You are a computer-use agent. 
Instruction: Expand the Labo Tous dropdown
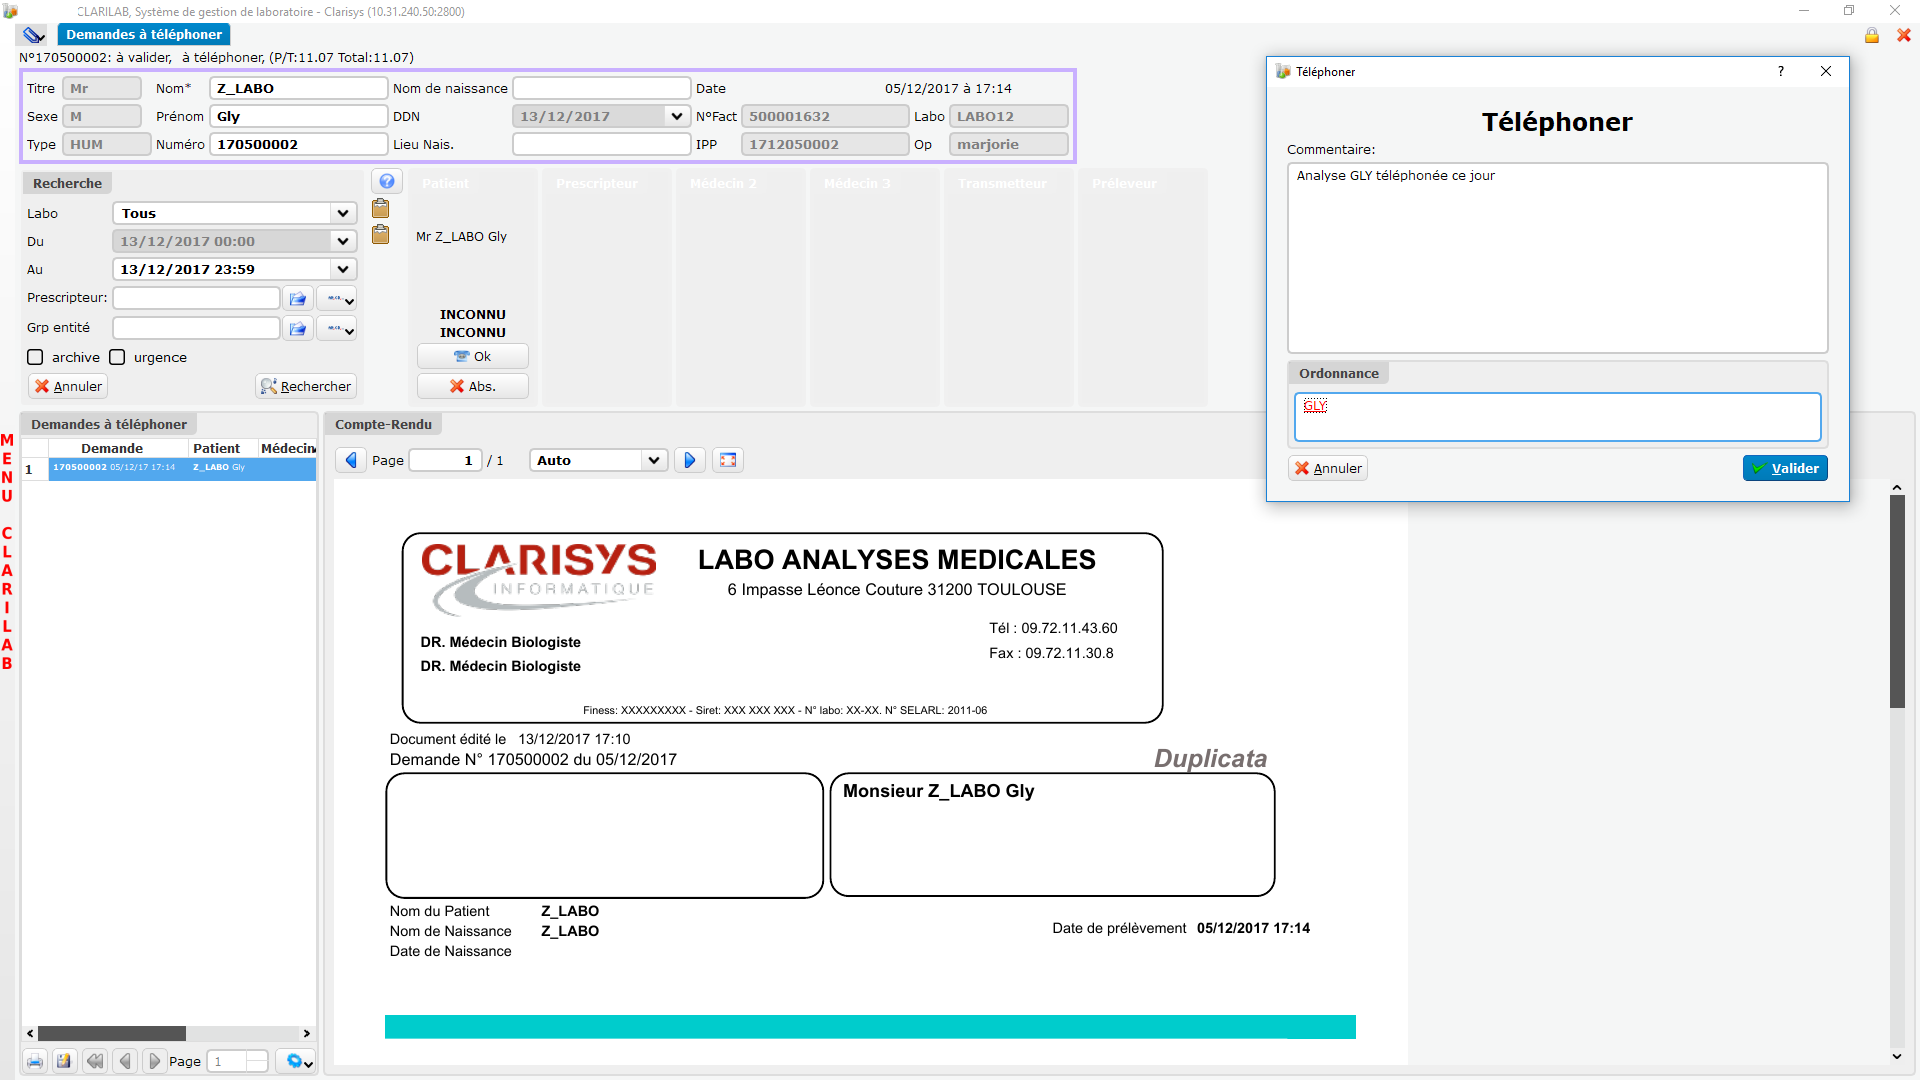click(343, 213)
